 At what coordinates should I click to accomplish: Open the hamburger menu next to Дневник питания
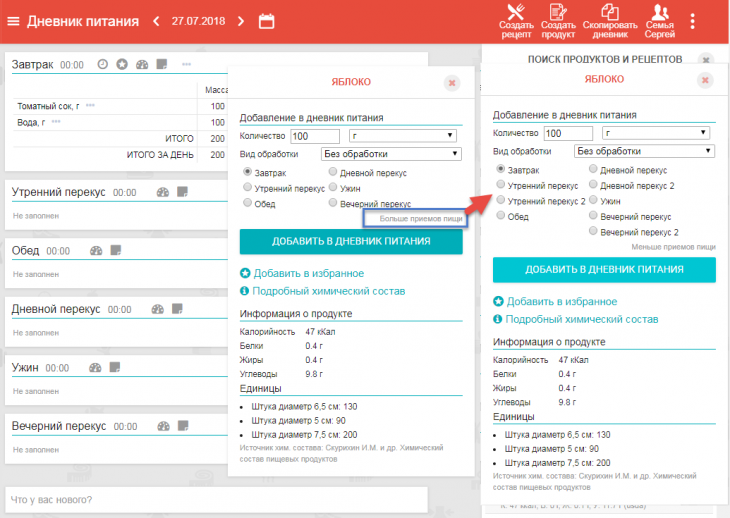14,21
